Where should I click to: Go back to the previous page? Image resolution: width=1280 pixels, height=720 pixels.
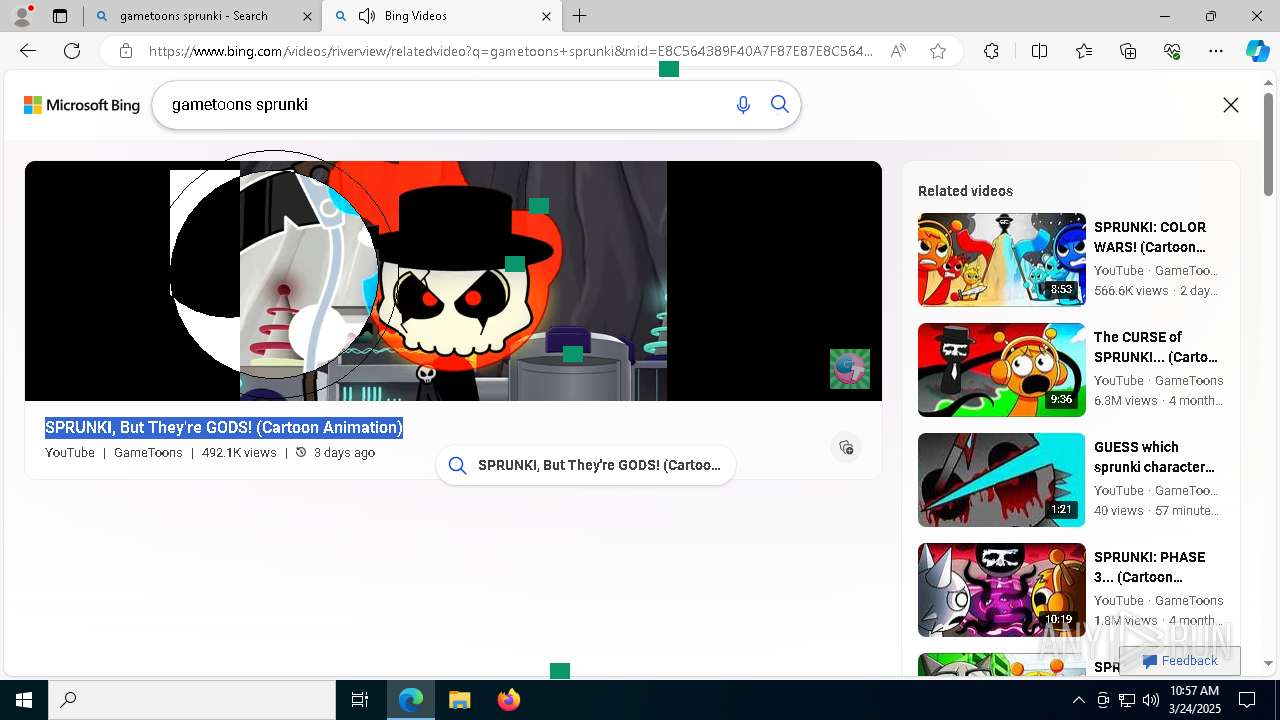tap(28, 51)
